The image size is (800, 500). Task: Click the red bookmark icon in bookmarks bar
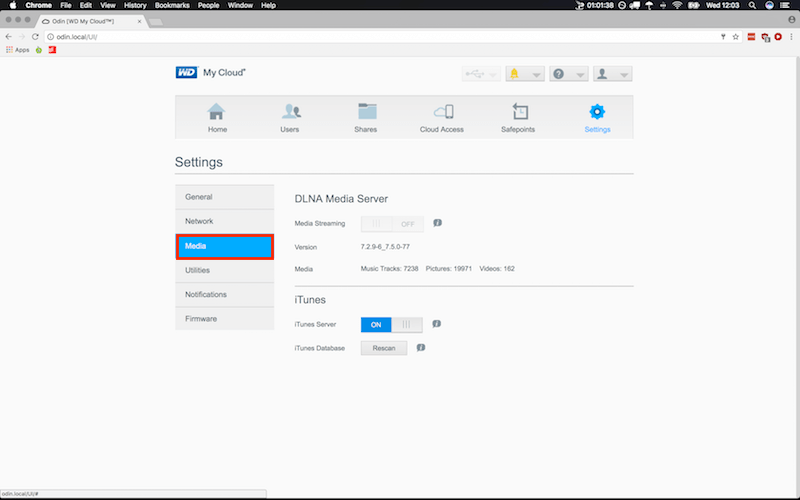click(52, 50)
